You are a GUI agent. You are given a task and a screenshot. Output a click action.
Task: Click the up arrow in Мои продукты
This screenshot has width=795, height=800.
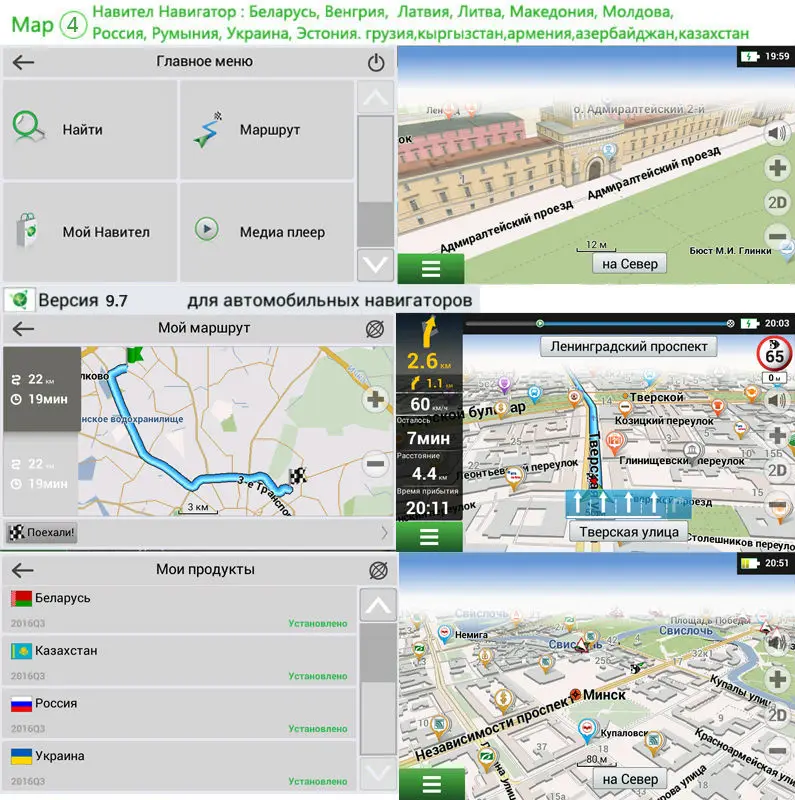[x=378, y=605]
